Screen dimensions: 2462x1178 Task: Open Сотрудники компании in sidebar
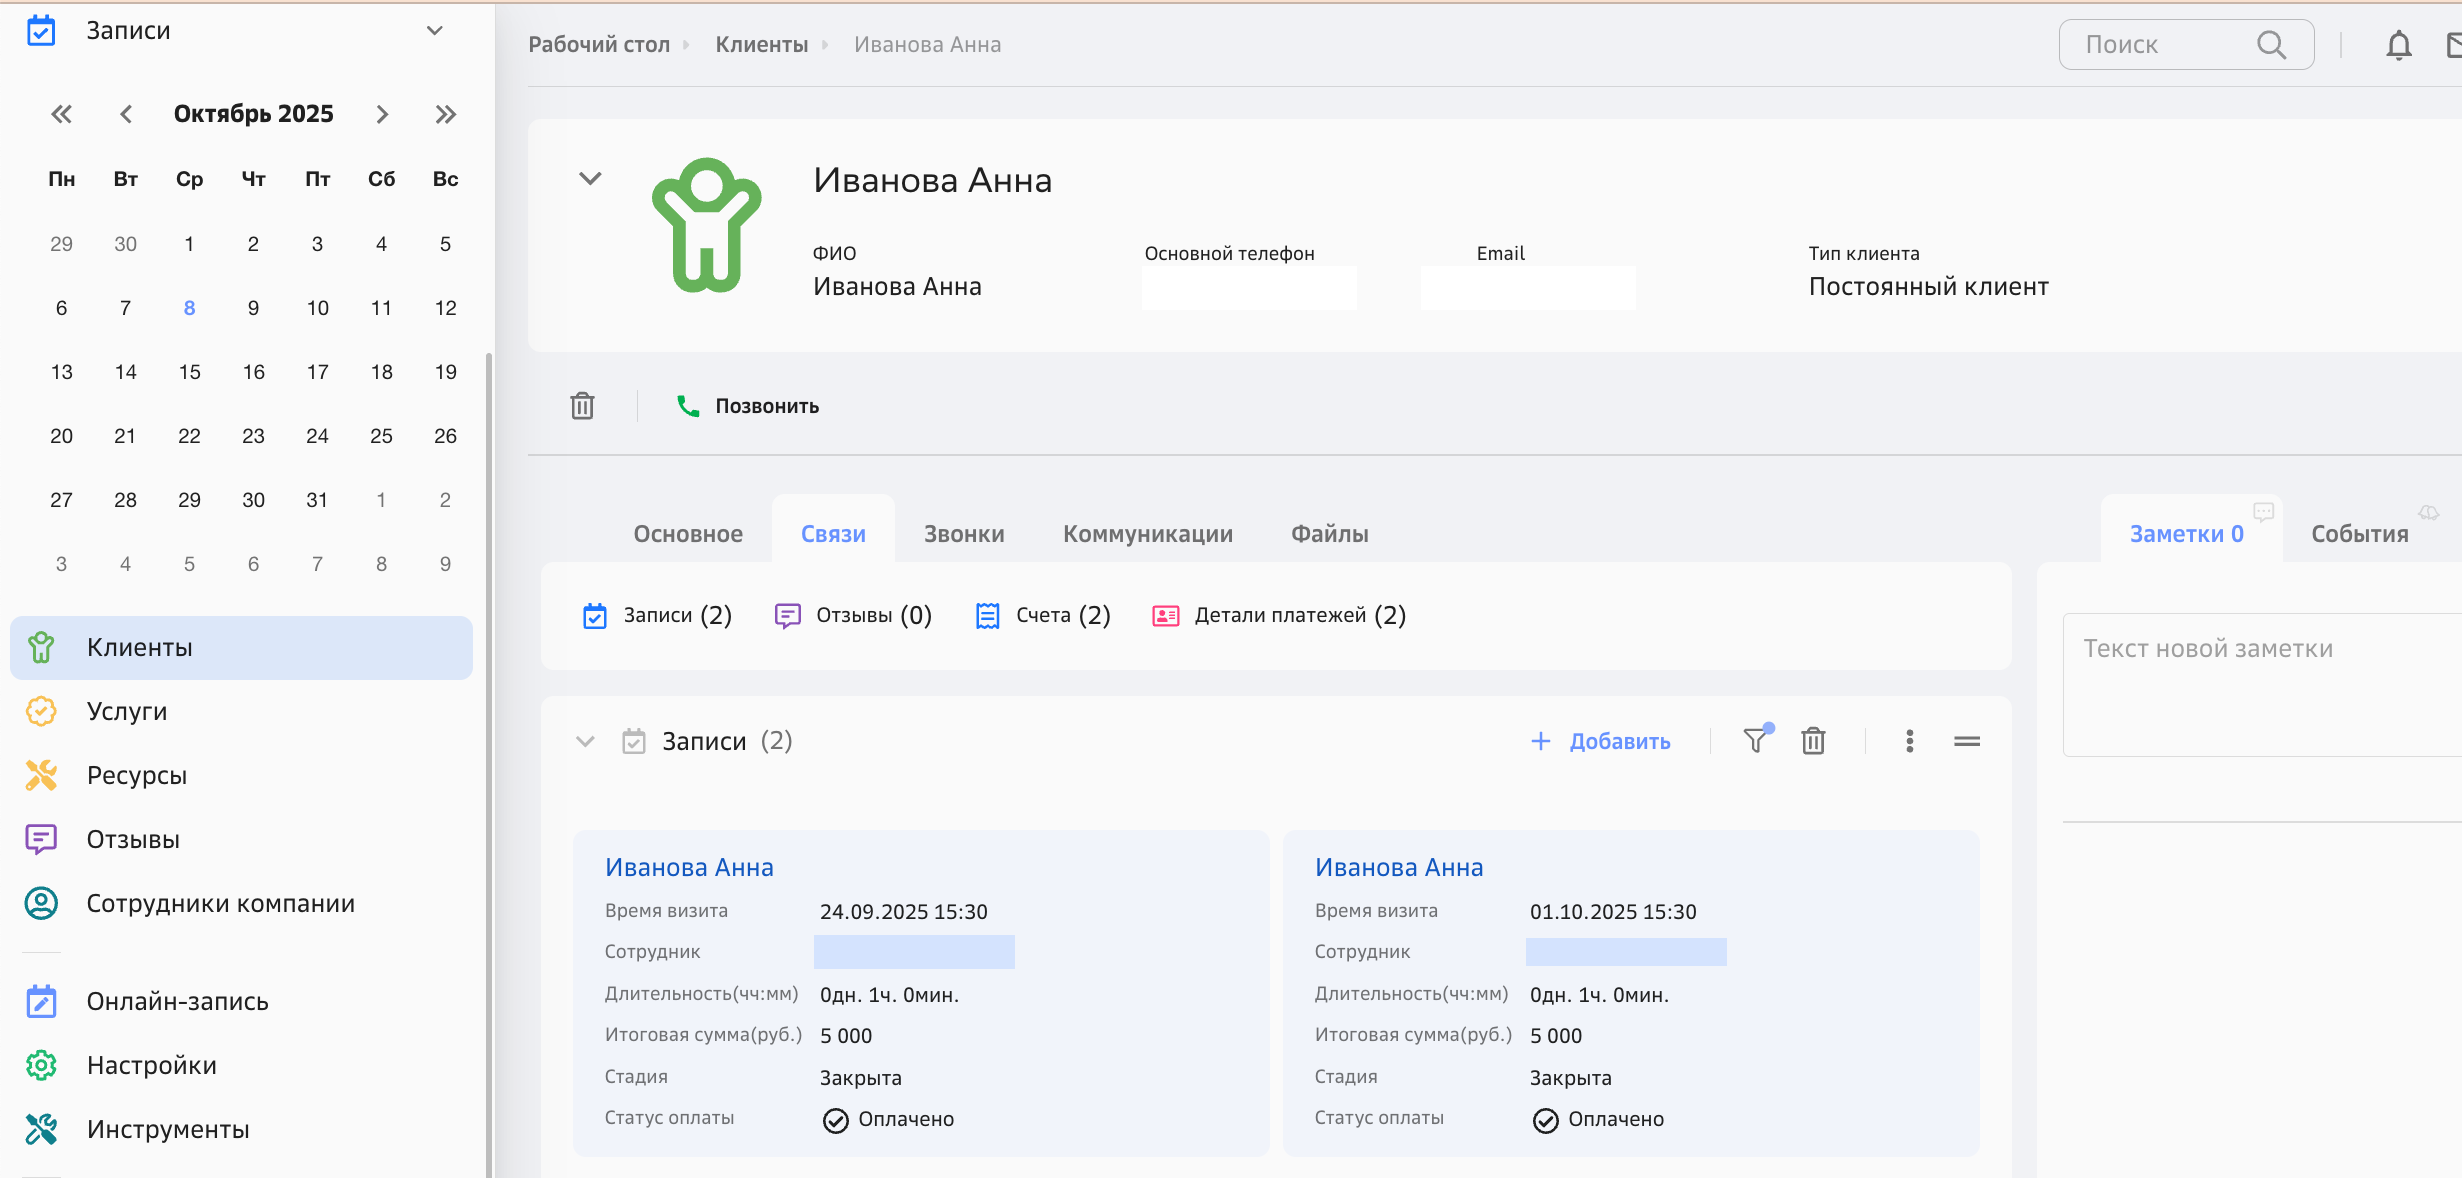coord(220,903)
